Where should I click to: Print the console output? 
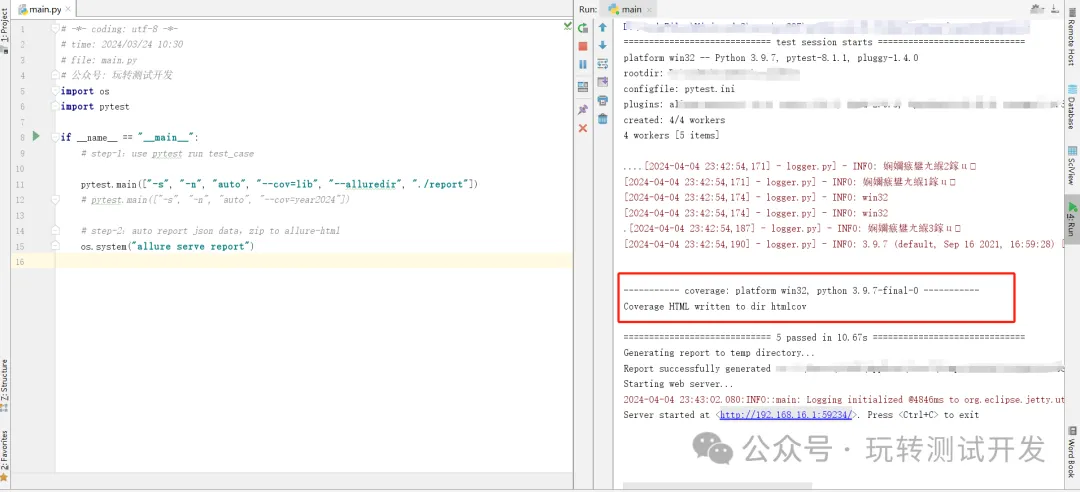point(603,101)
